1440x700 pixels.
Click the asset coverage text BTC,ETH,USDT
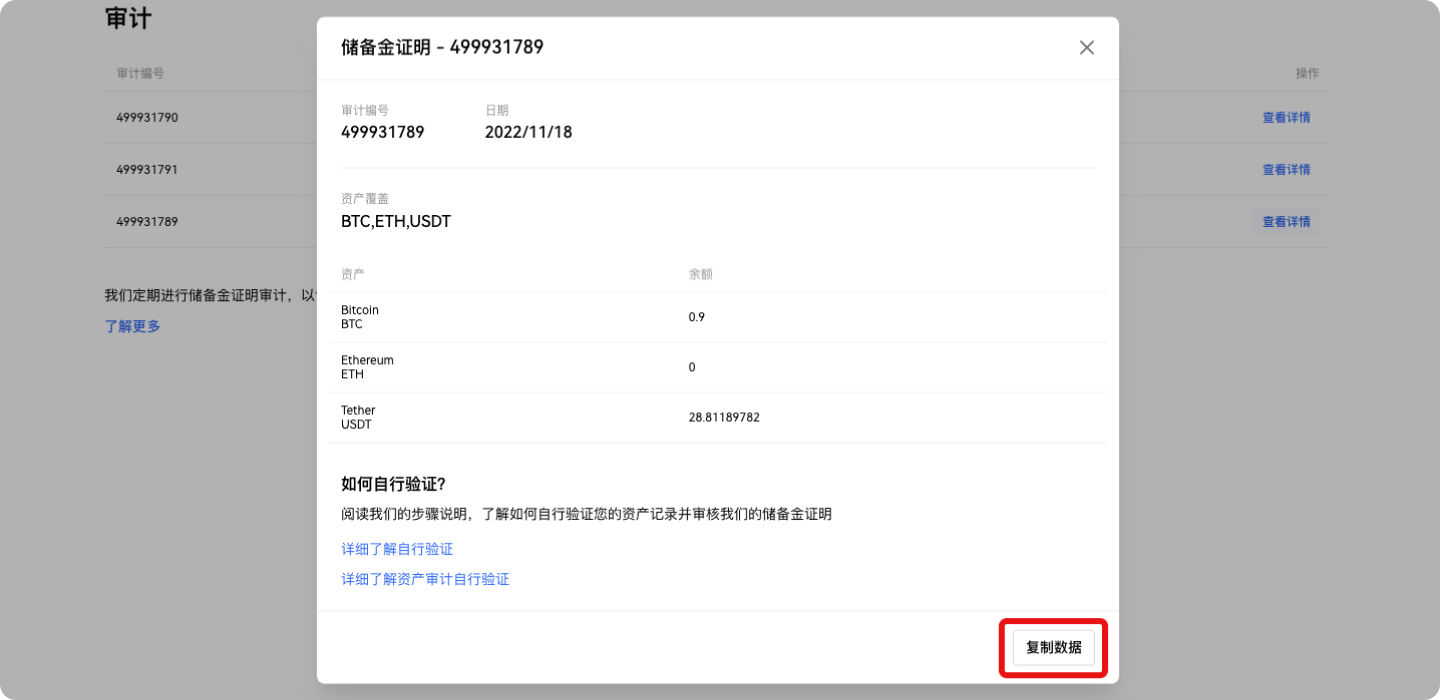396,222
